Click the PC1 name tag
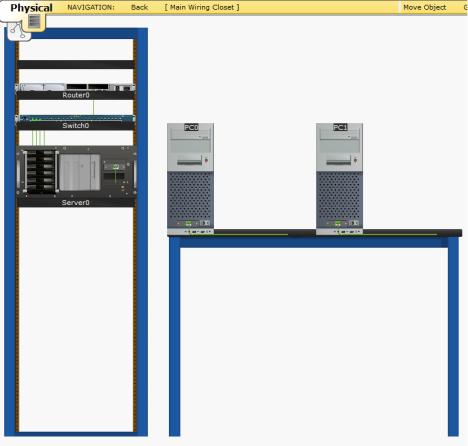This screenshot has width=468, height=446. [x=340, y=127]
